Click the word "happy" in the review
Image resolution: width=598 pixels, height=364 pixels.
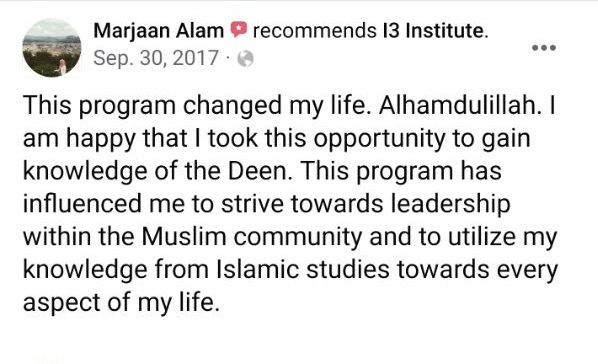pyautogui.click(x=101, y=139)
